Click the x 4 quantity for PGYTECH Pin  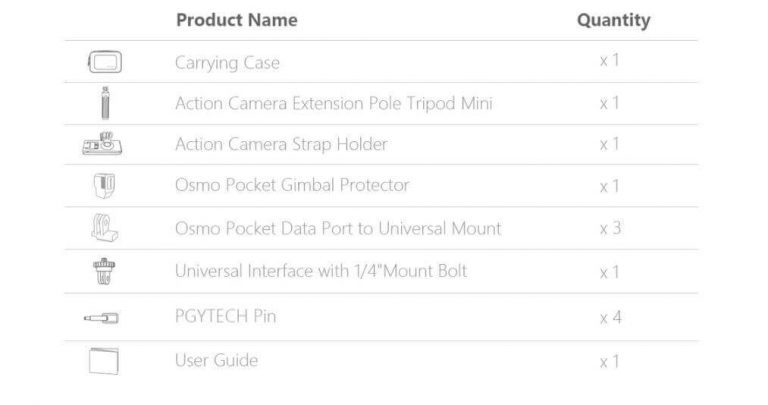pyautogui.click(x=611, y=317)
